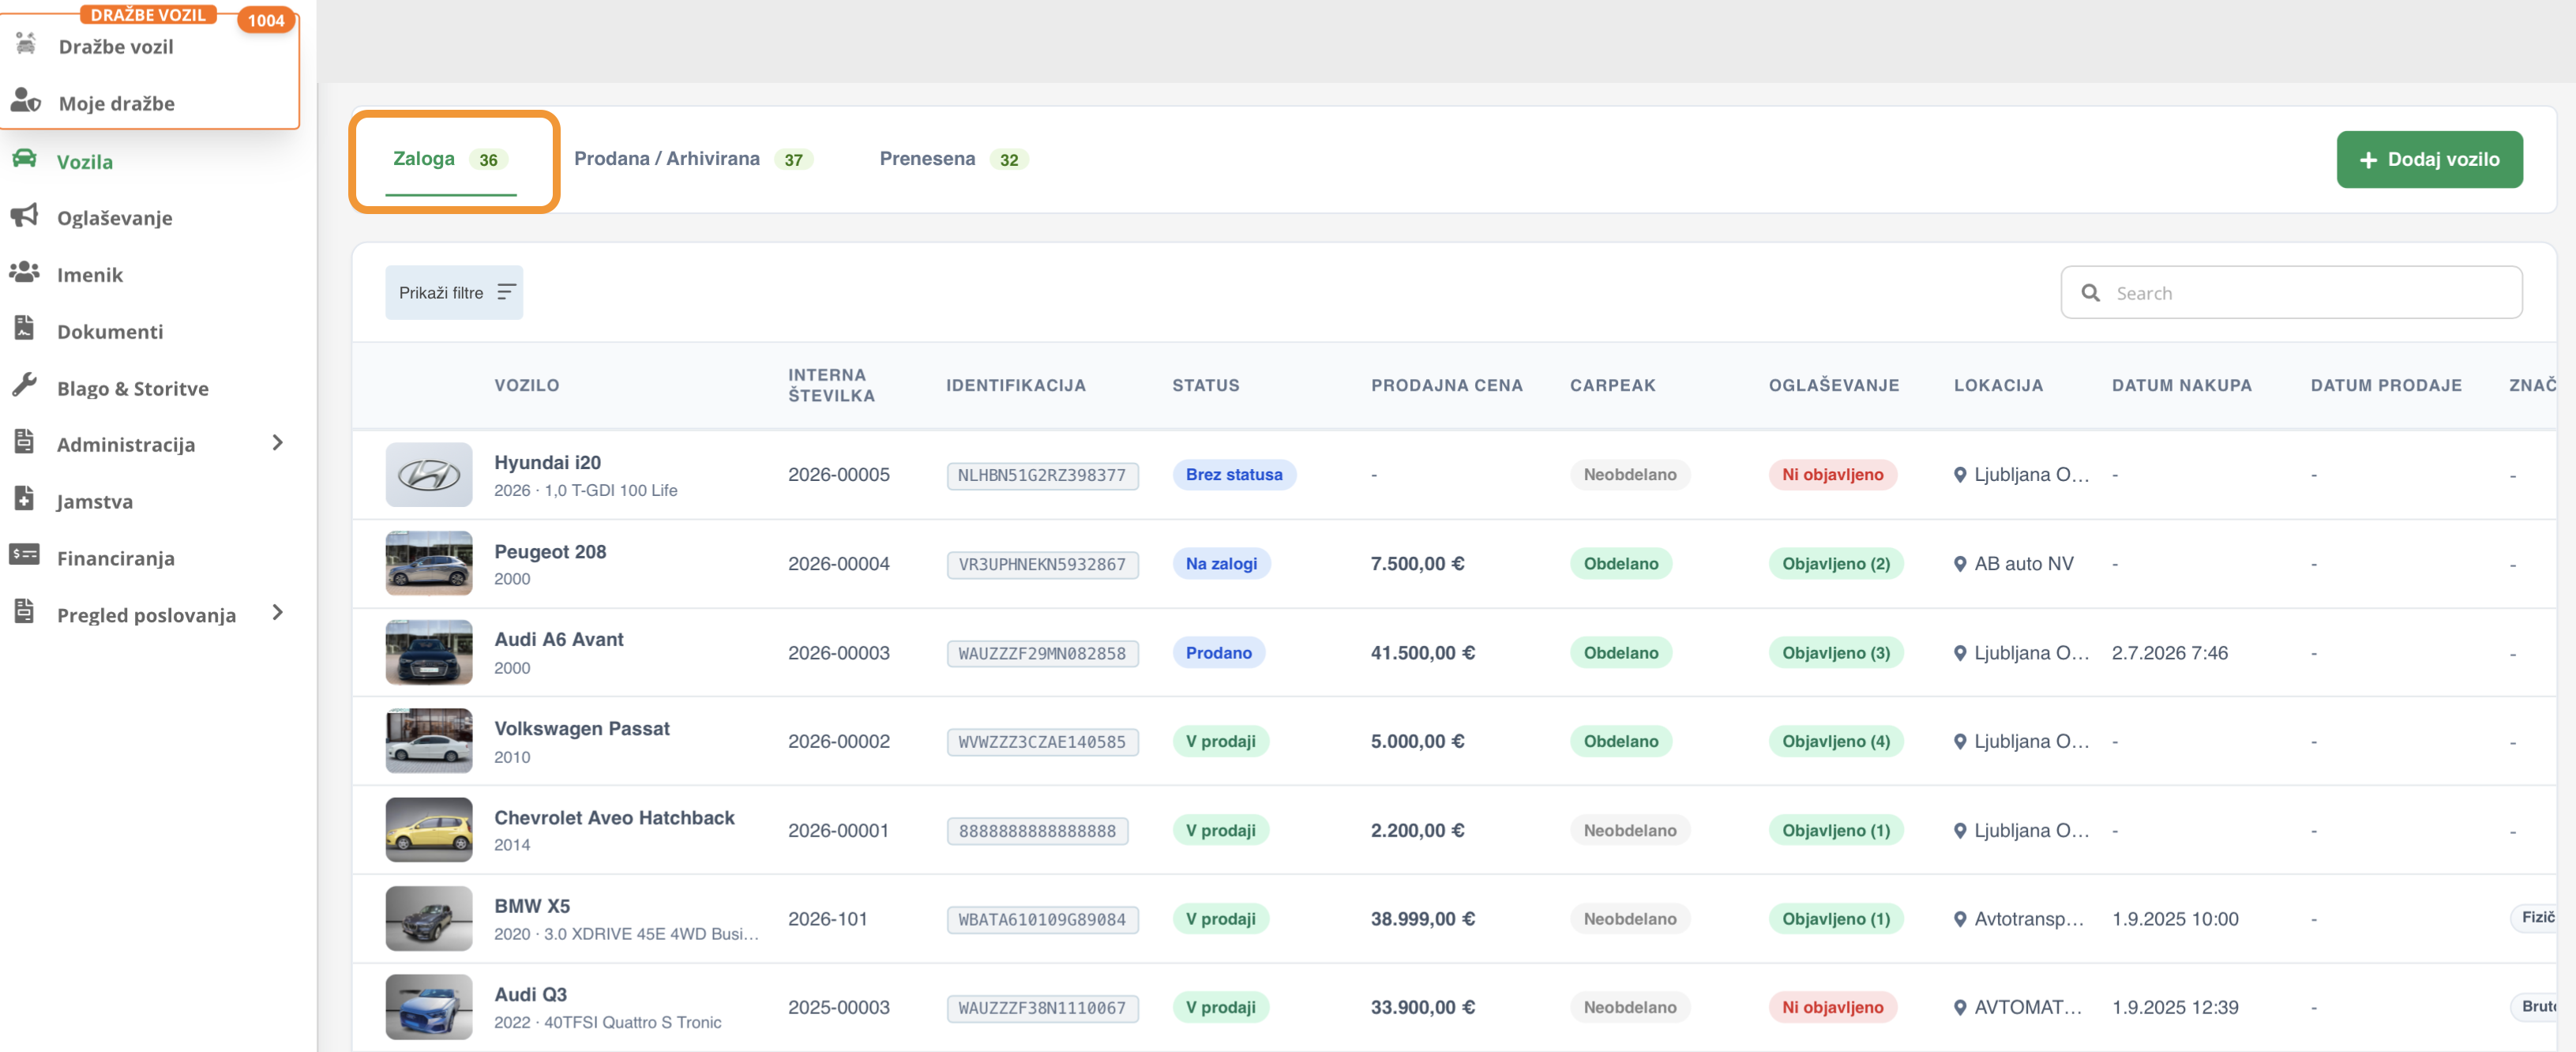Select the Vozila car icon

click(x=25, y=159)
